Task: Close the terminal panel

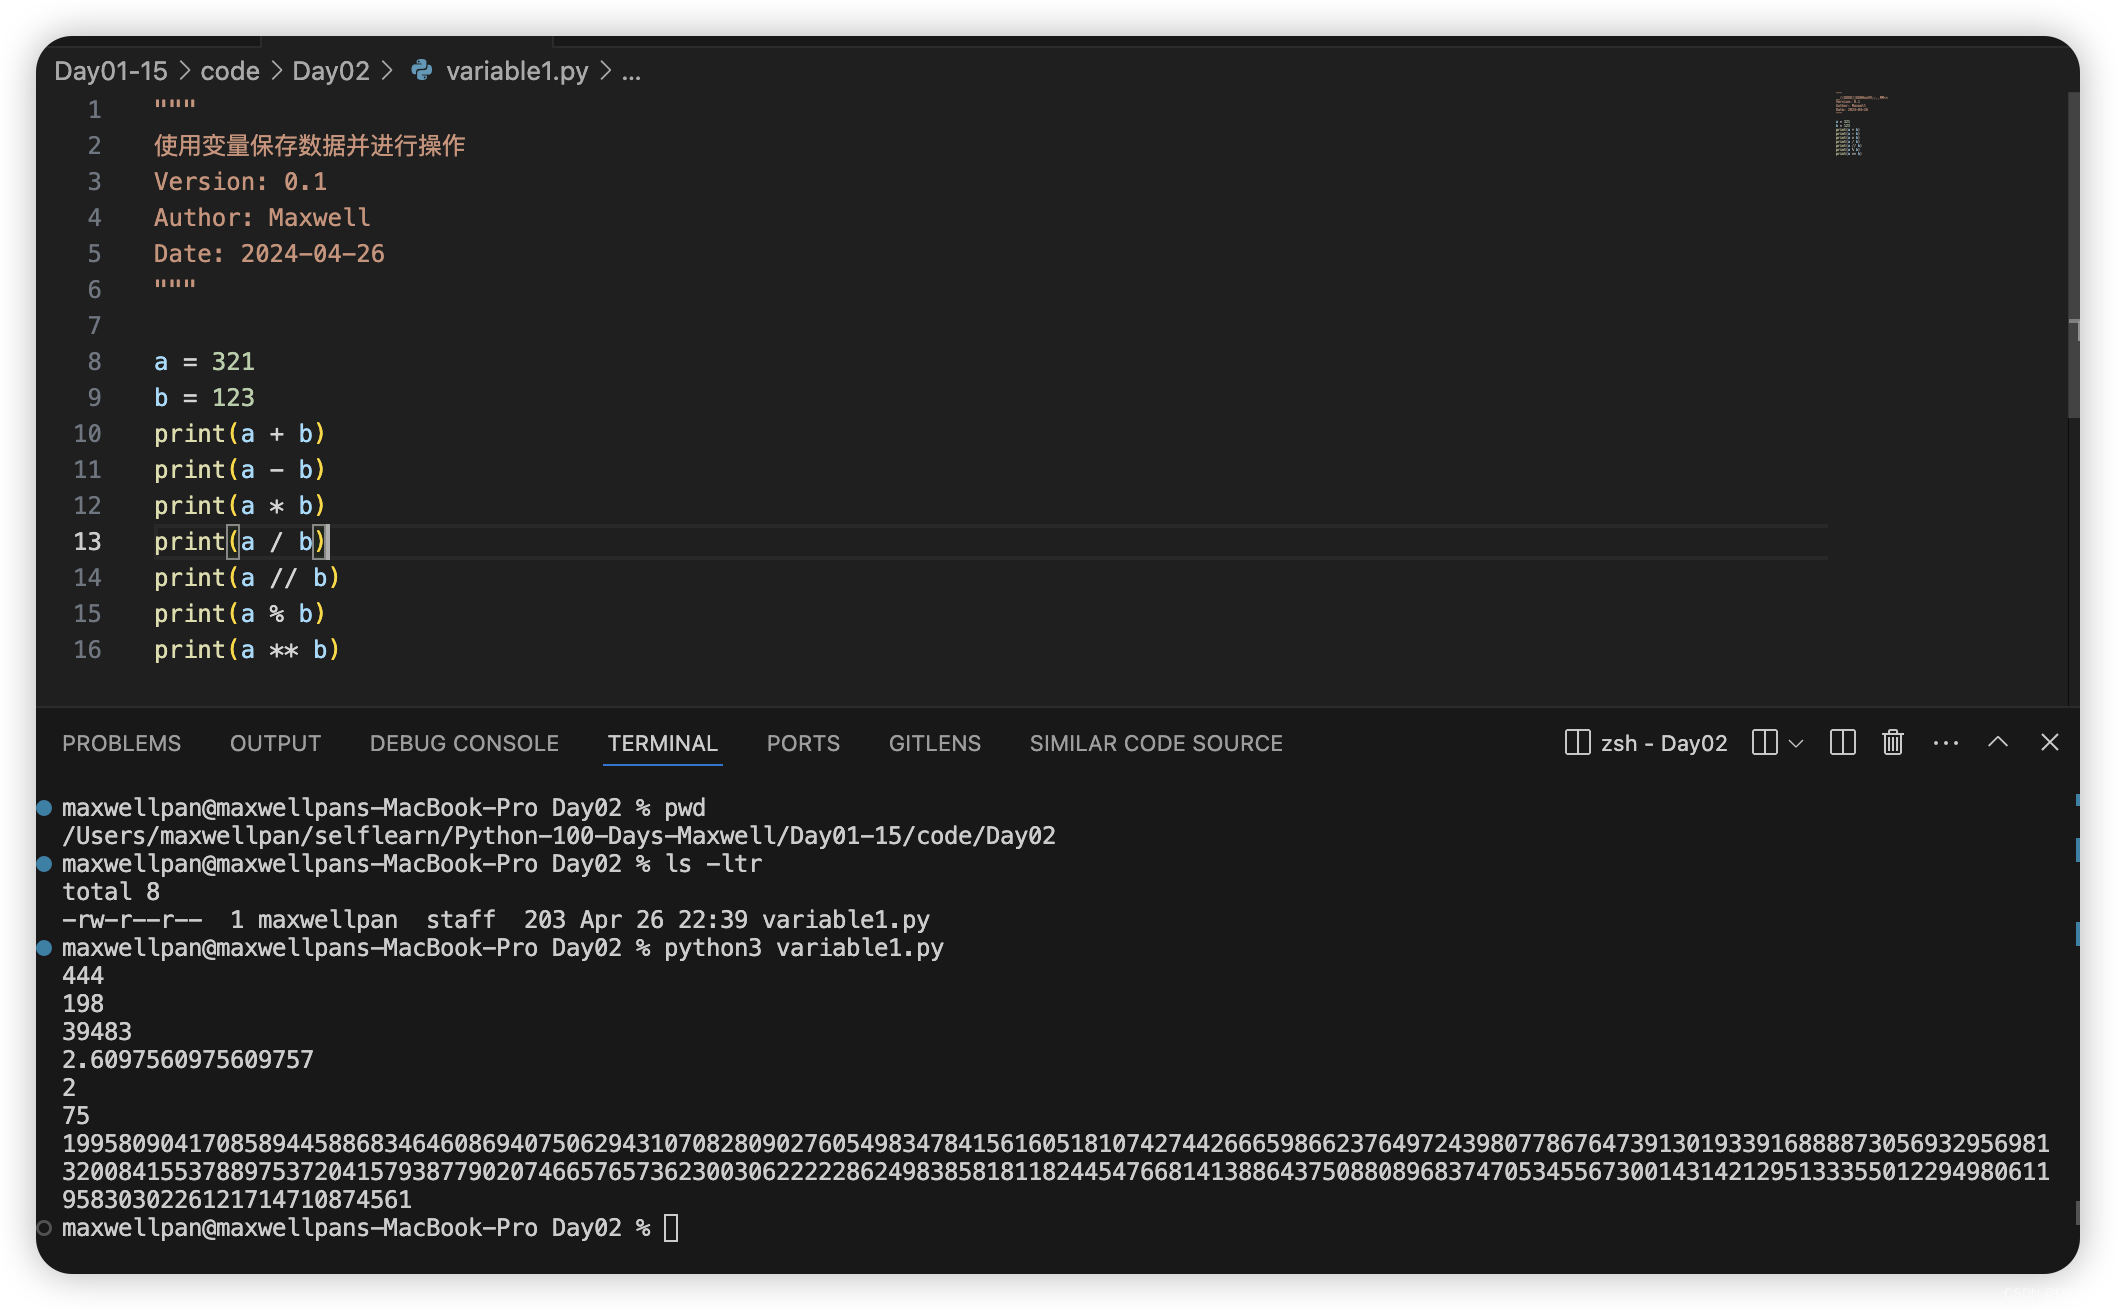Action: (2049, 742)
